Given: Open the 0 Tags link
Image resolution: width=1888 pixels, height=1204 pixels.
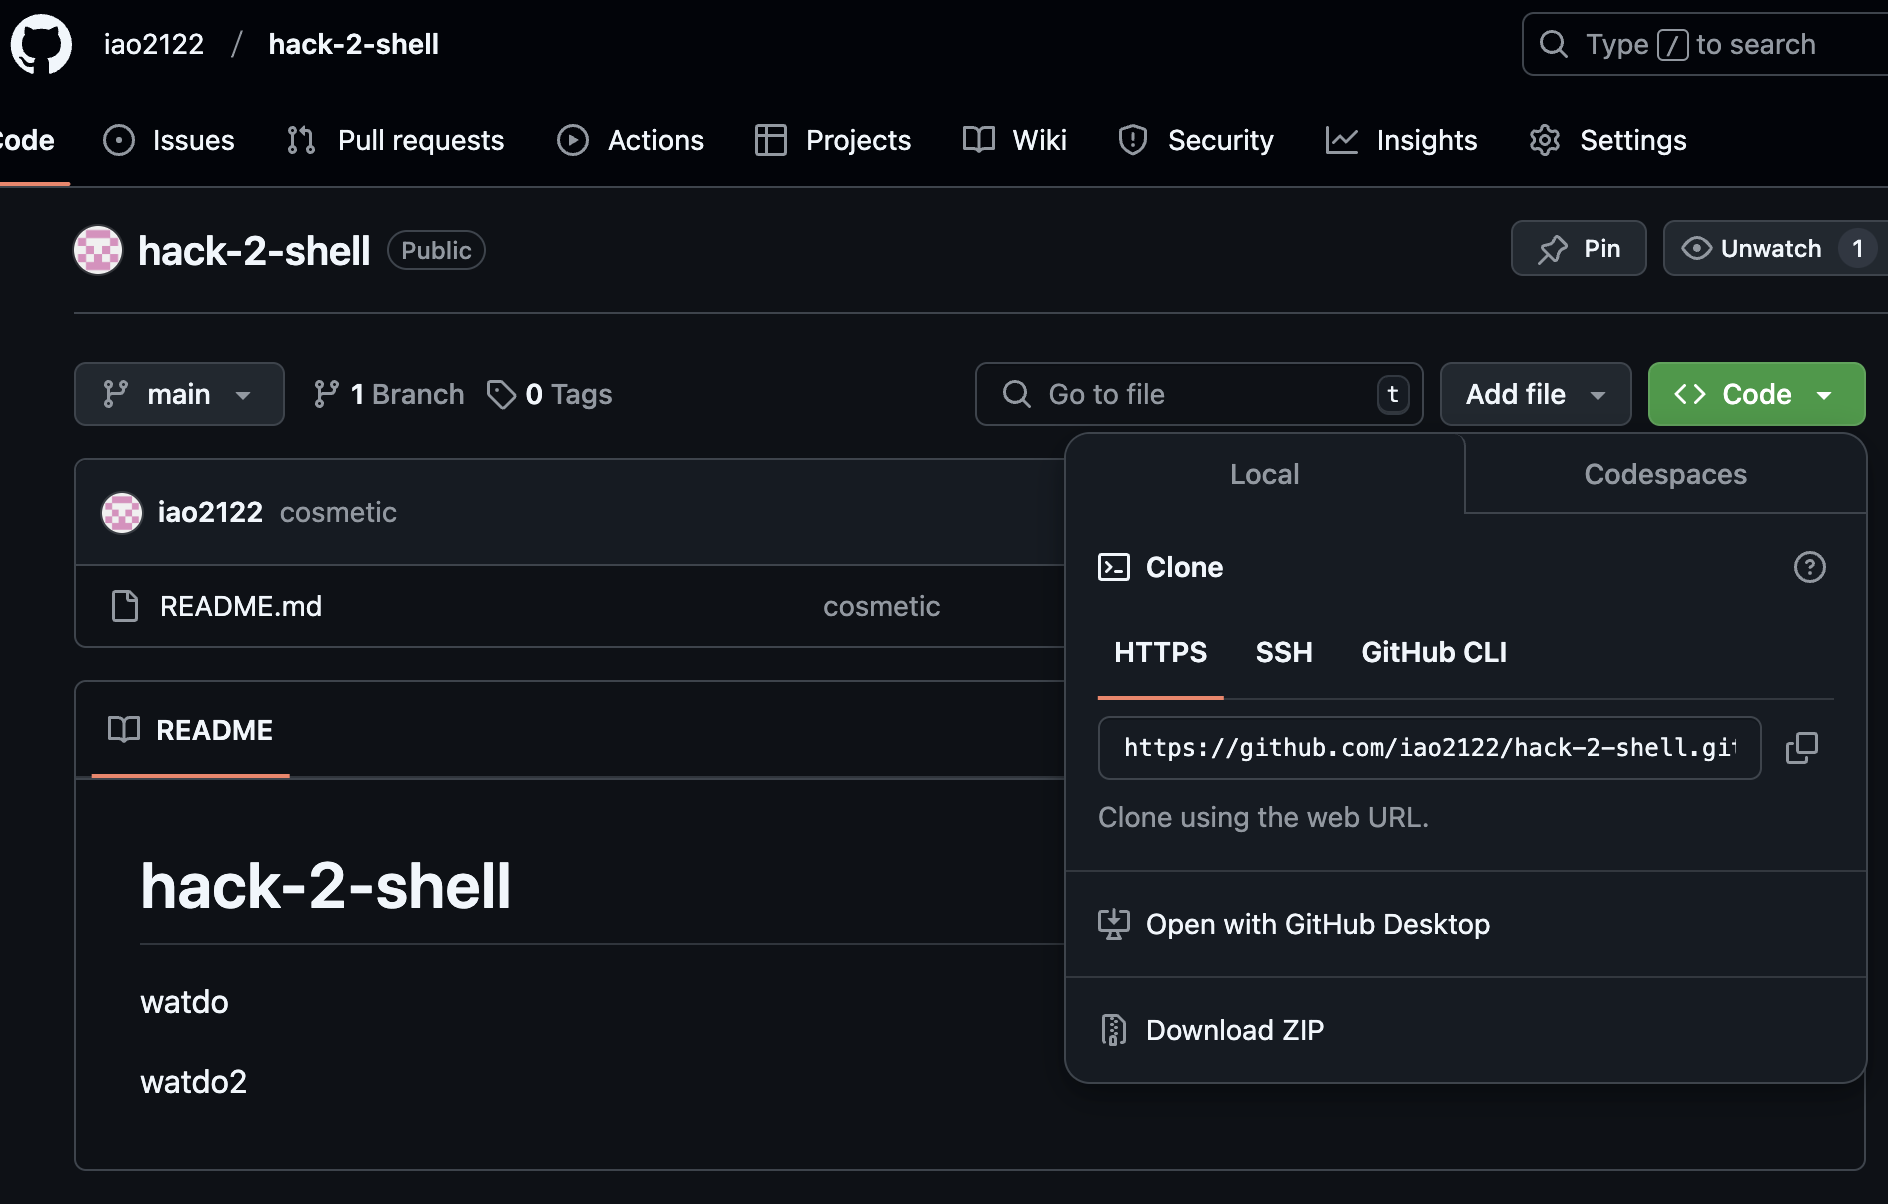Looking at the screenshot, I should click(x=549, y=394).
